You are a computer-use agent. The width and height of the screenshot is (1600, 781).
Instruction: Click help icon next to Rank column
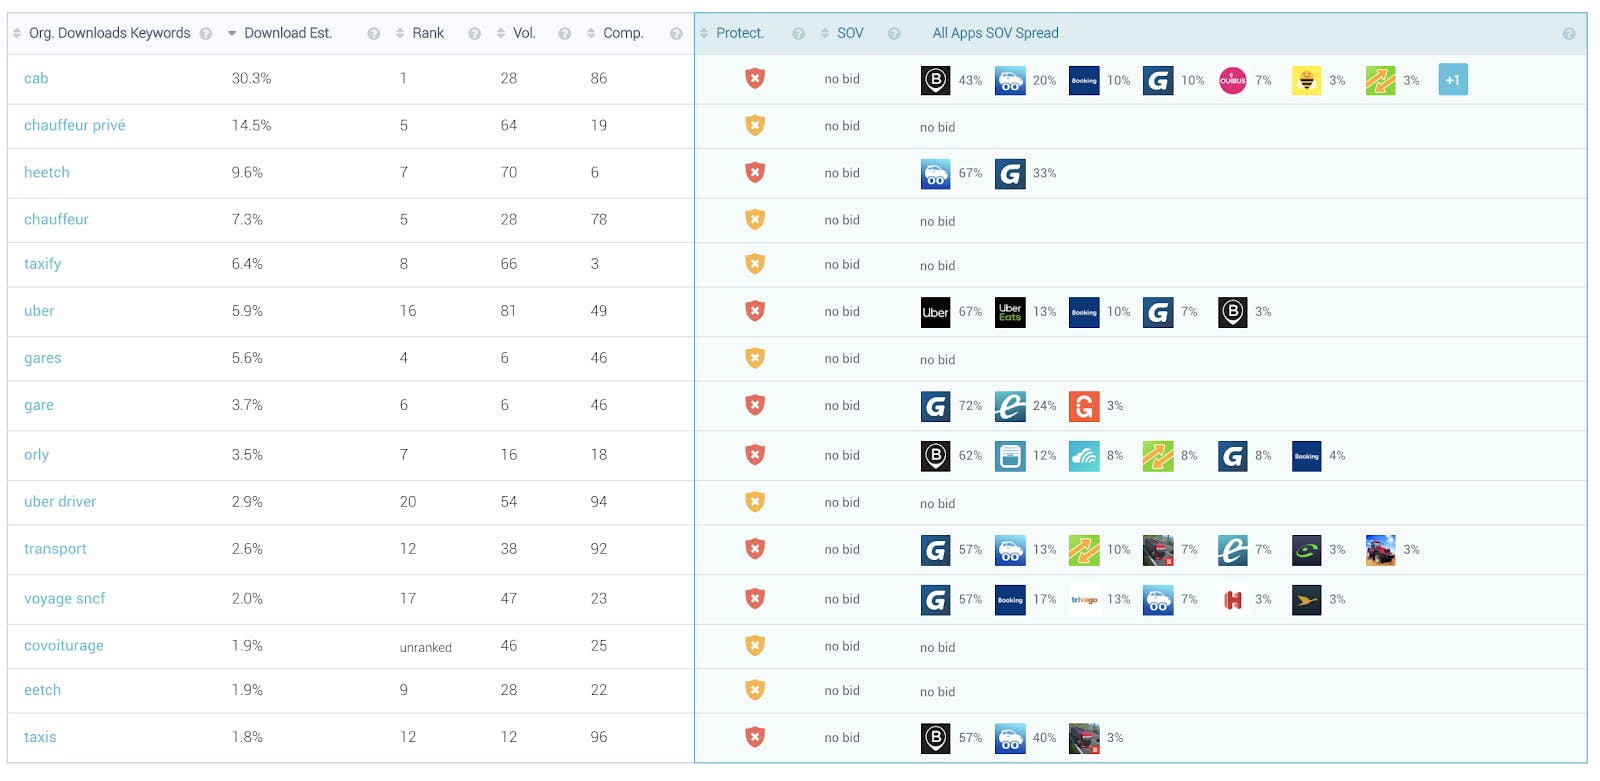coord(475,34)
